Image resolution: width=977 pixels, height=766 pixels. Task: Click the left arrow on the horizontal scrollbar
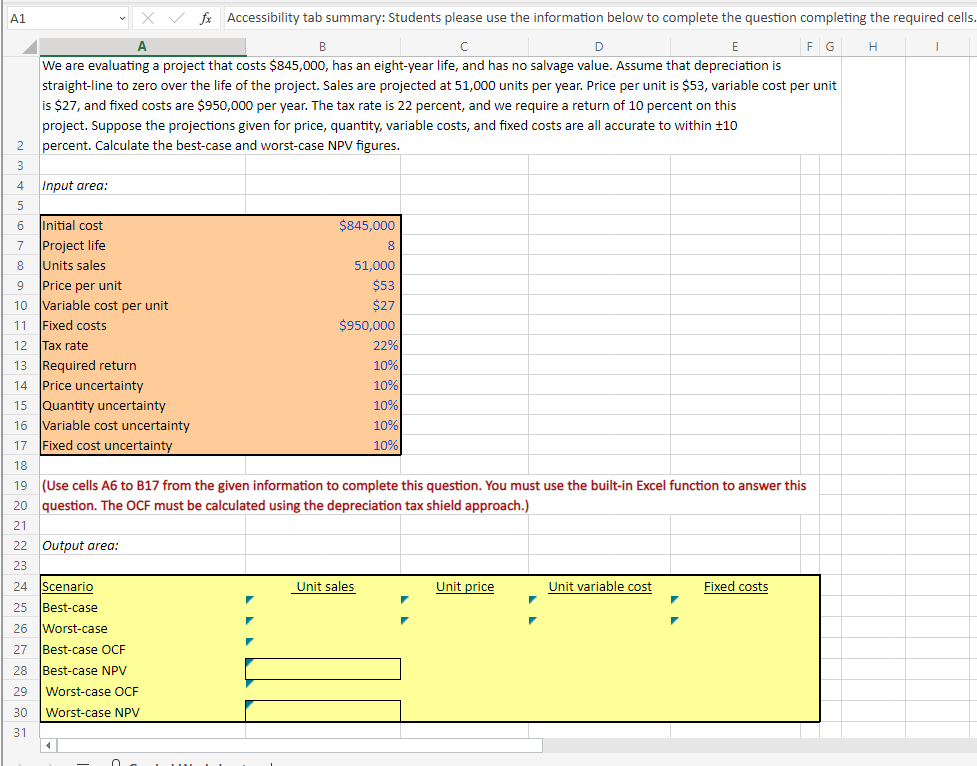(47, 745)
